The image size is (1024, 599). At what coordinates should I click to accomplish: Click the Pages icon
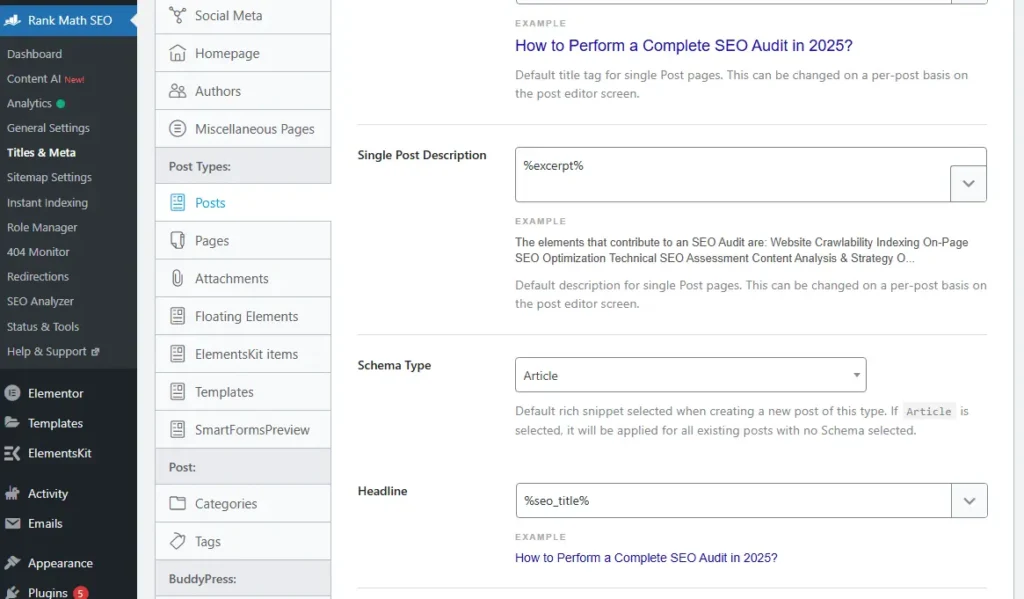point(178,240)
